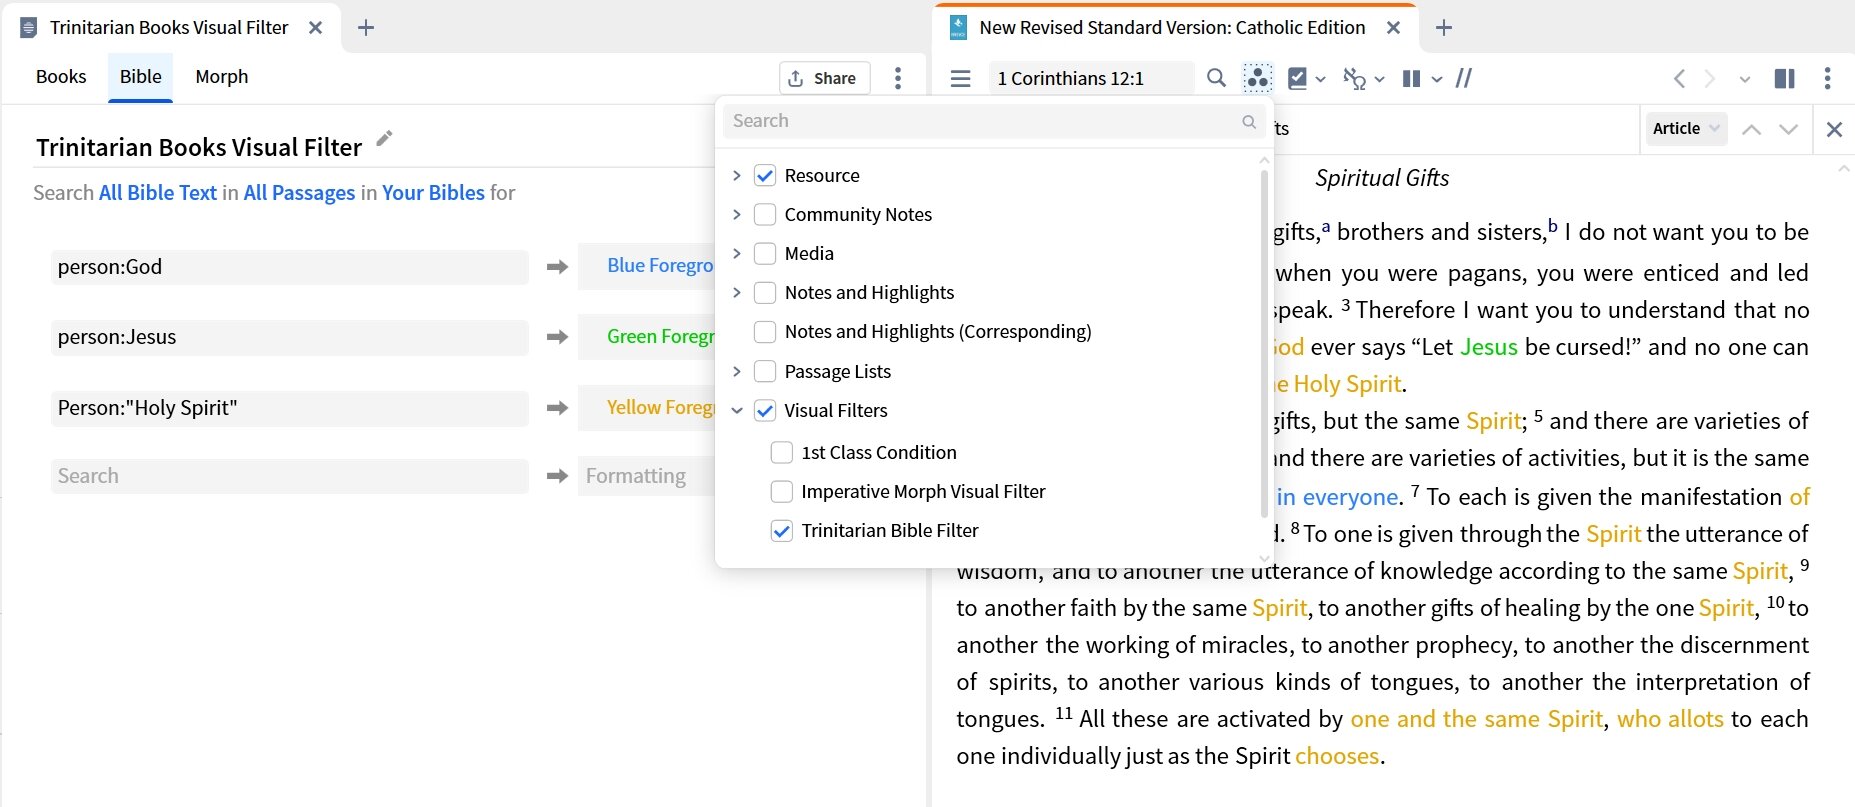Close the Trinitarian Books Visual Filter tab
Image resolution: width=1855 pixels, height=807 pixels.
pyautogui.click(x=315, y=28)
